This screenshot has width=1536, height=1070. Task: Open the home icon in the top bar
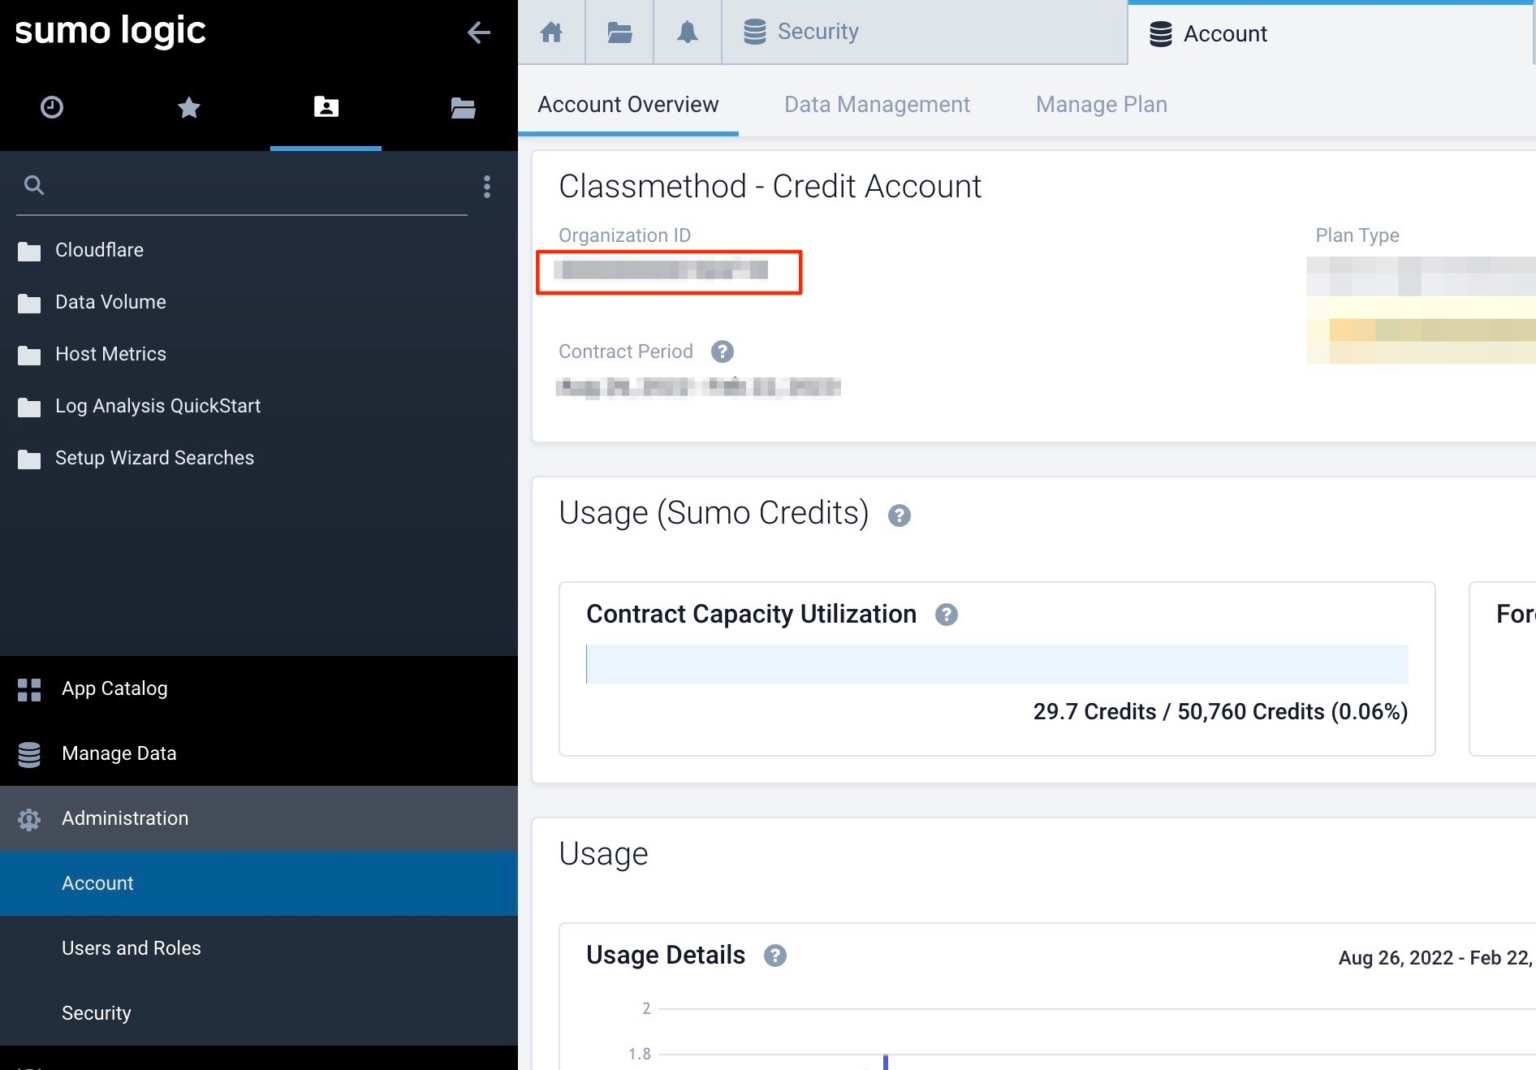[x=550, y=31]
